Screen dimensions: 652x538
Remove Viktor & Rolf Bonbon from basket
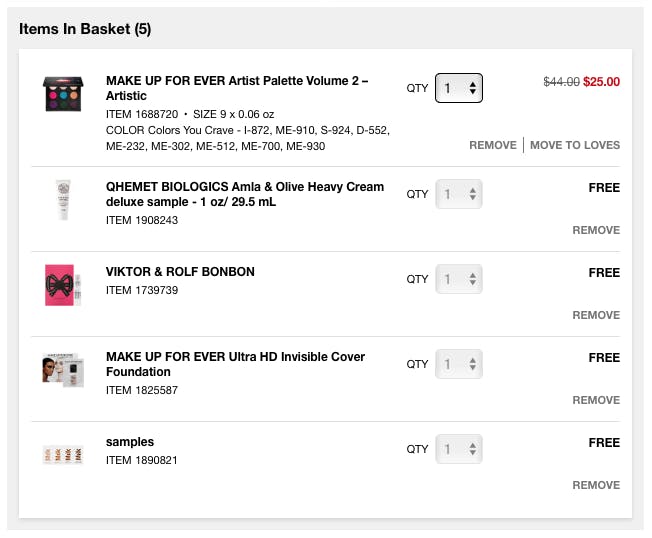pos(596,315)
